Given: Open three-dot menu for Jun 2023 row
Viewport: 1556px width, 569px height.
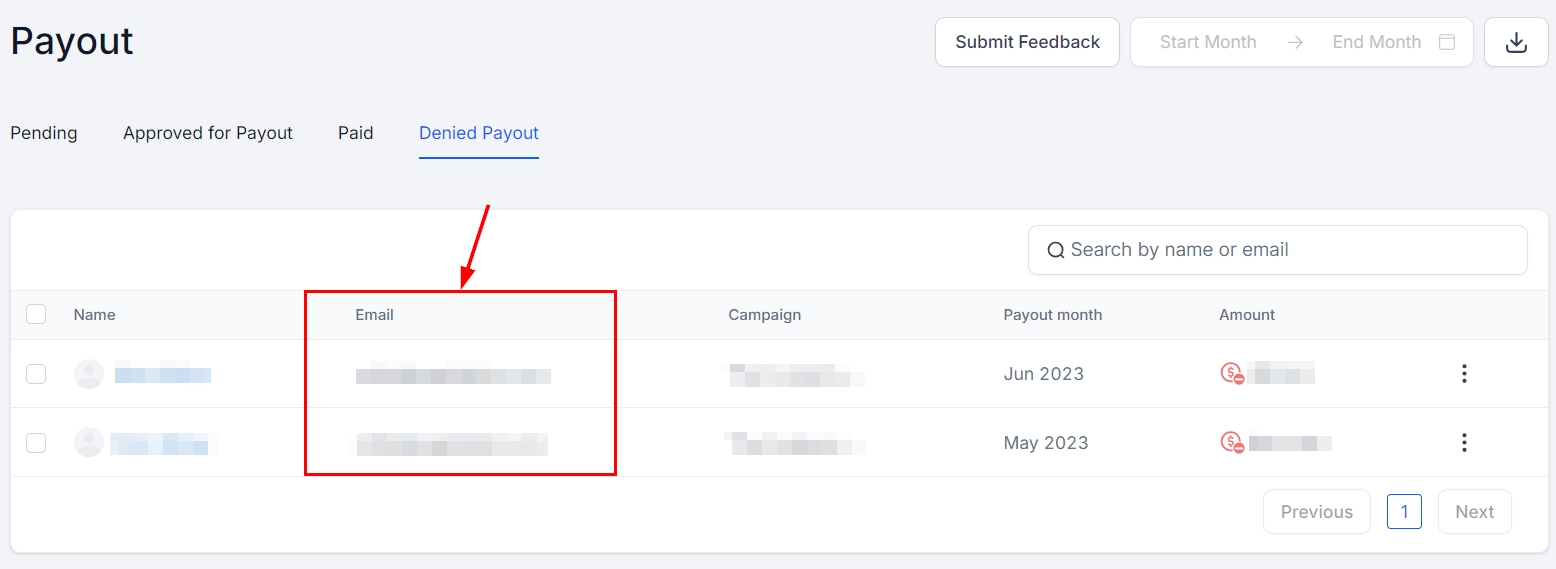Looking at the screenshot, I should pyautogui.click(x=1464, y=374).
